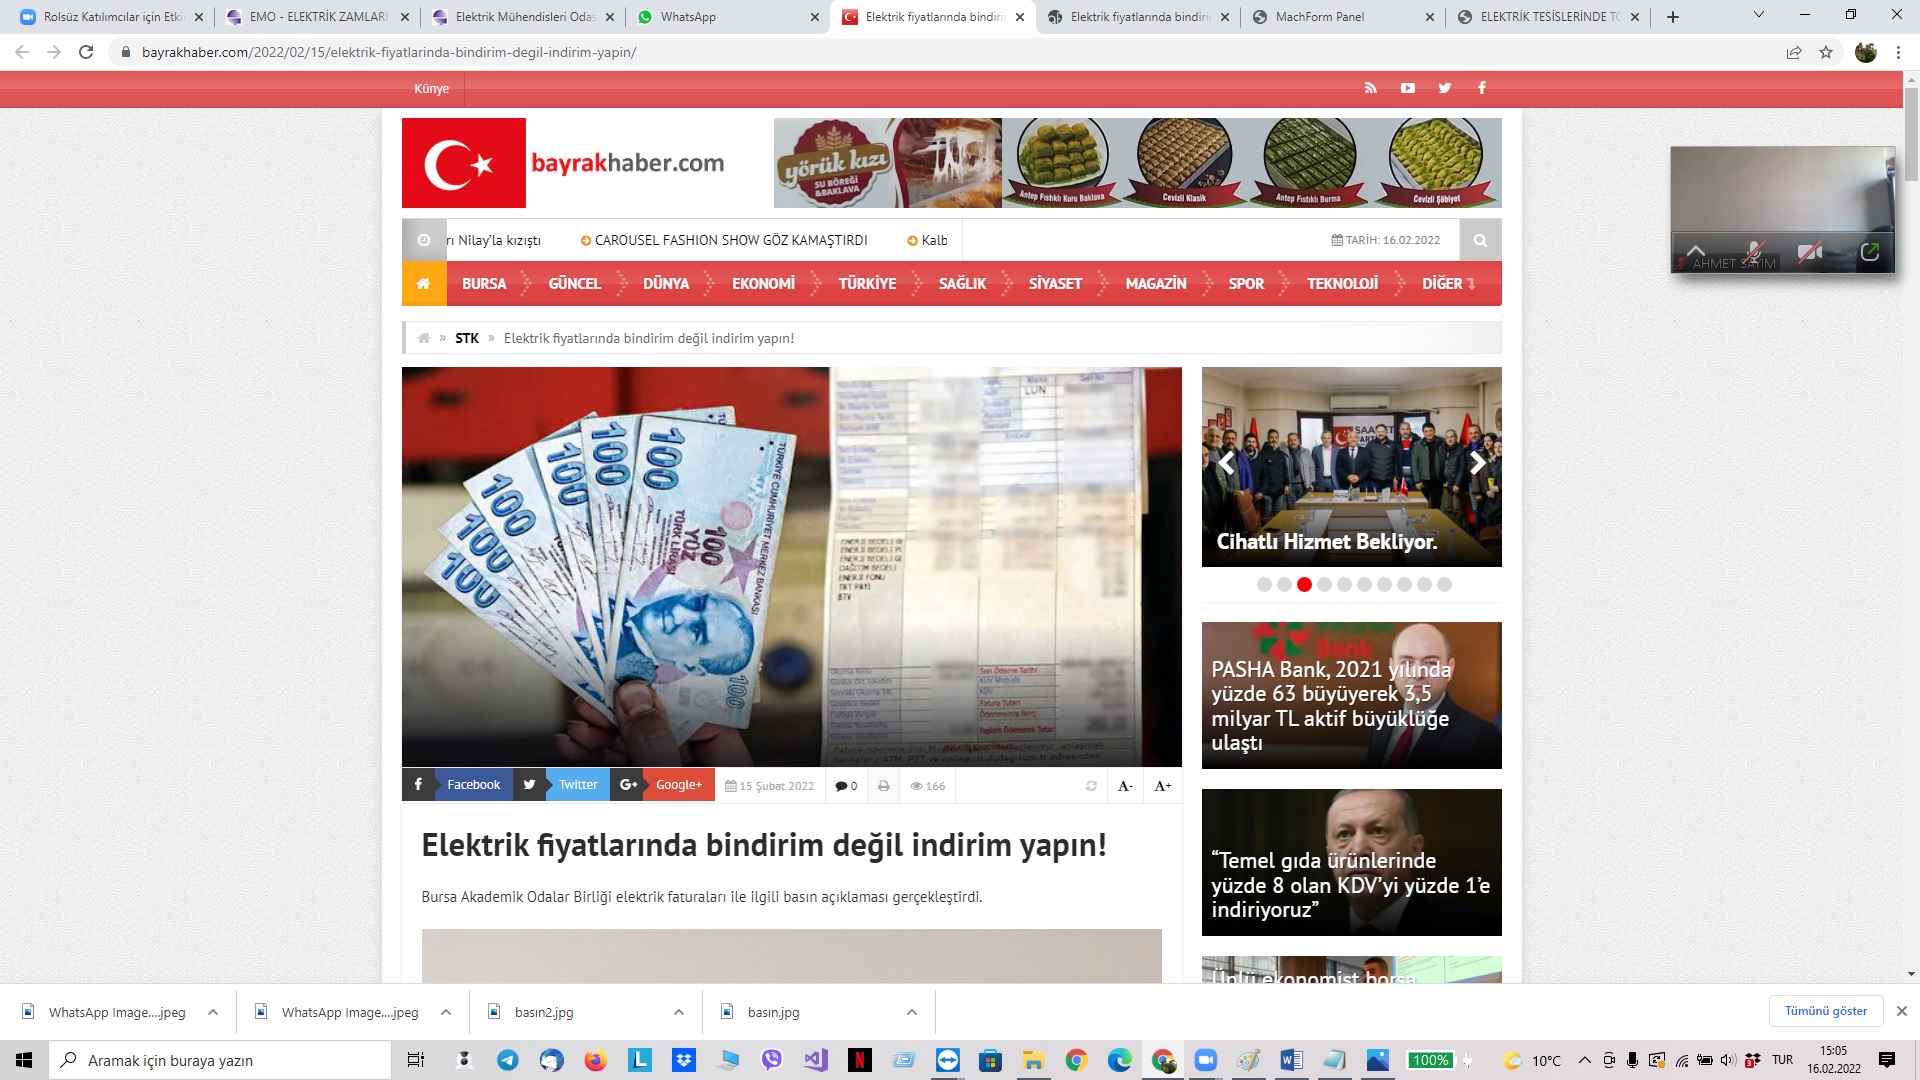Go to SAĞLIK news category

coord(962,283)
